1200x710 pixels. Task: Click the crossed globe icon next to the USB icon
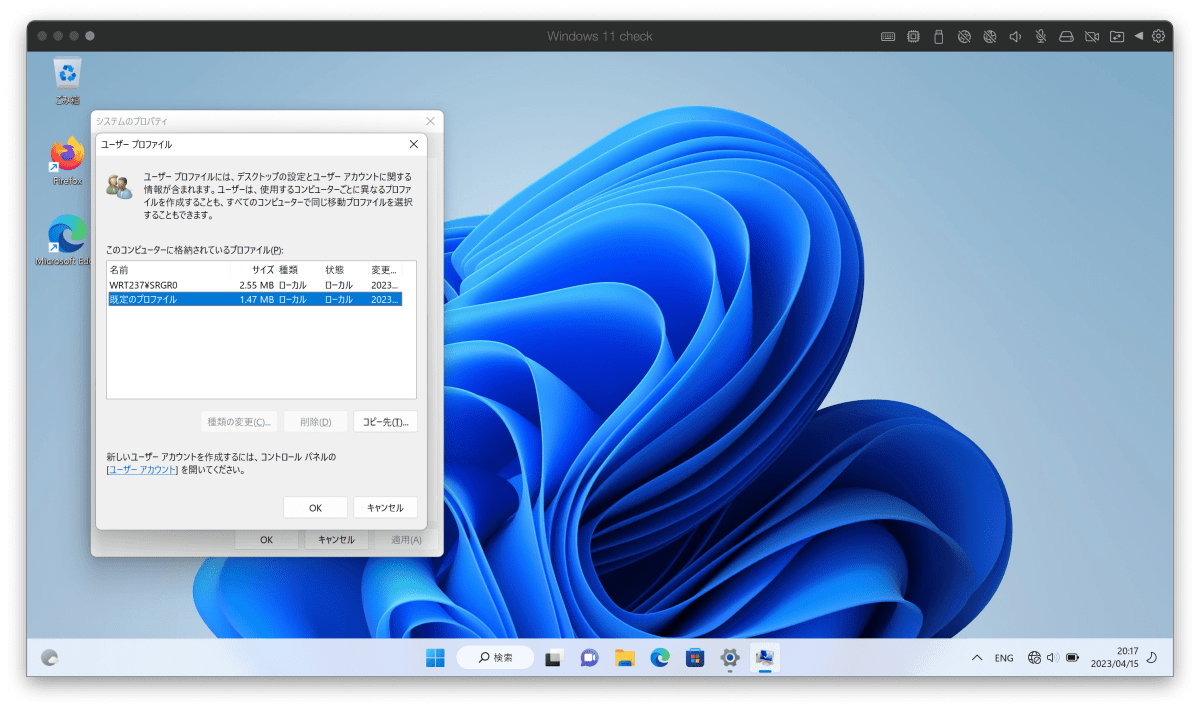(964, 36)
